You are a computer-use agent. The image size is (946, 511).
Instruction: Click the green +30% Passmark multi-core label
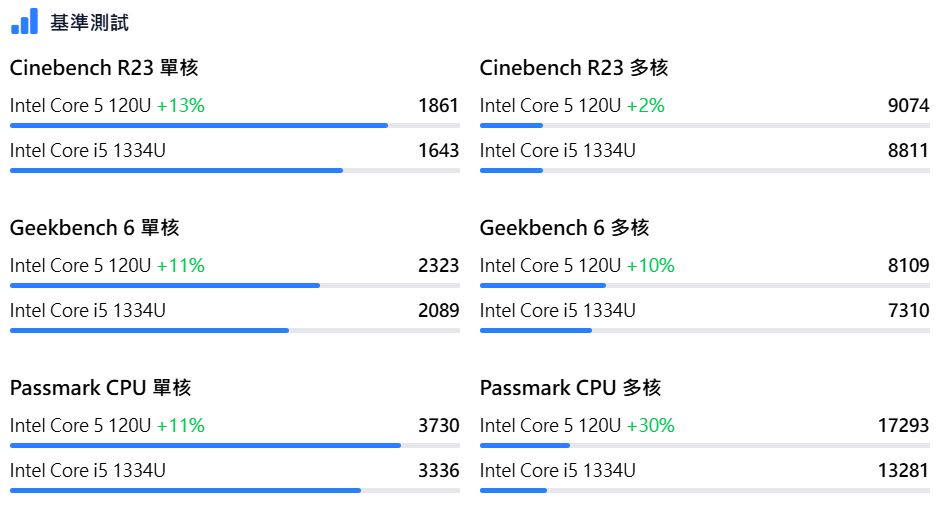pos(651,425)
